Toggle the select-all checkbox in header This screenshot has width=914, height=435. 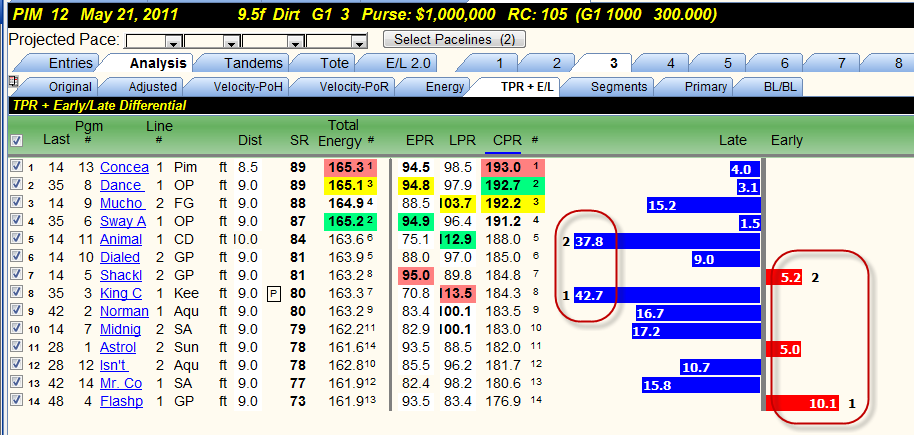point(16,140)
